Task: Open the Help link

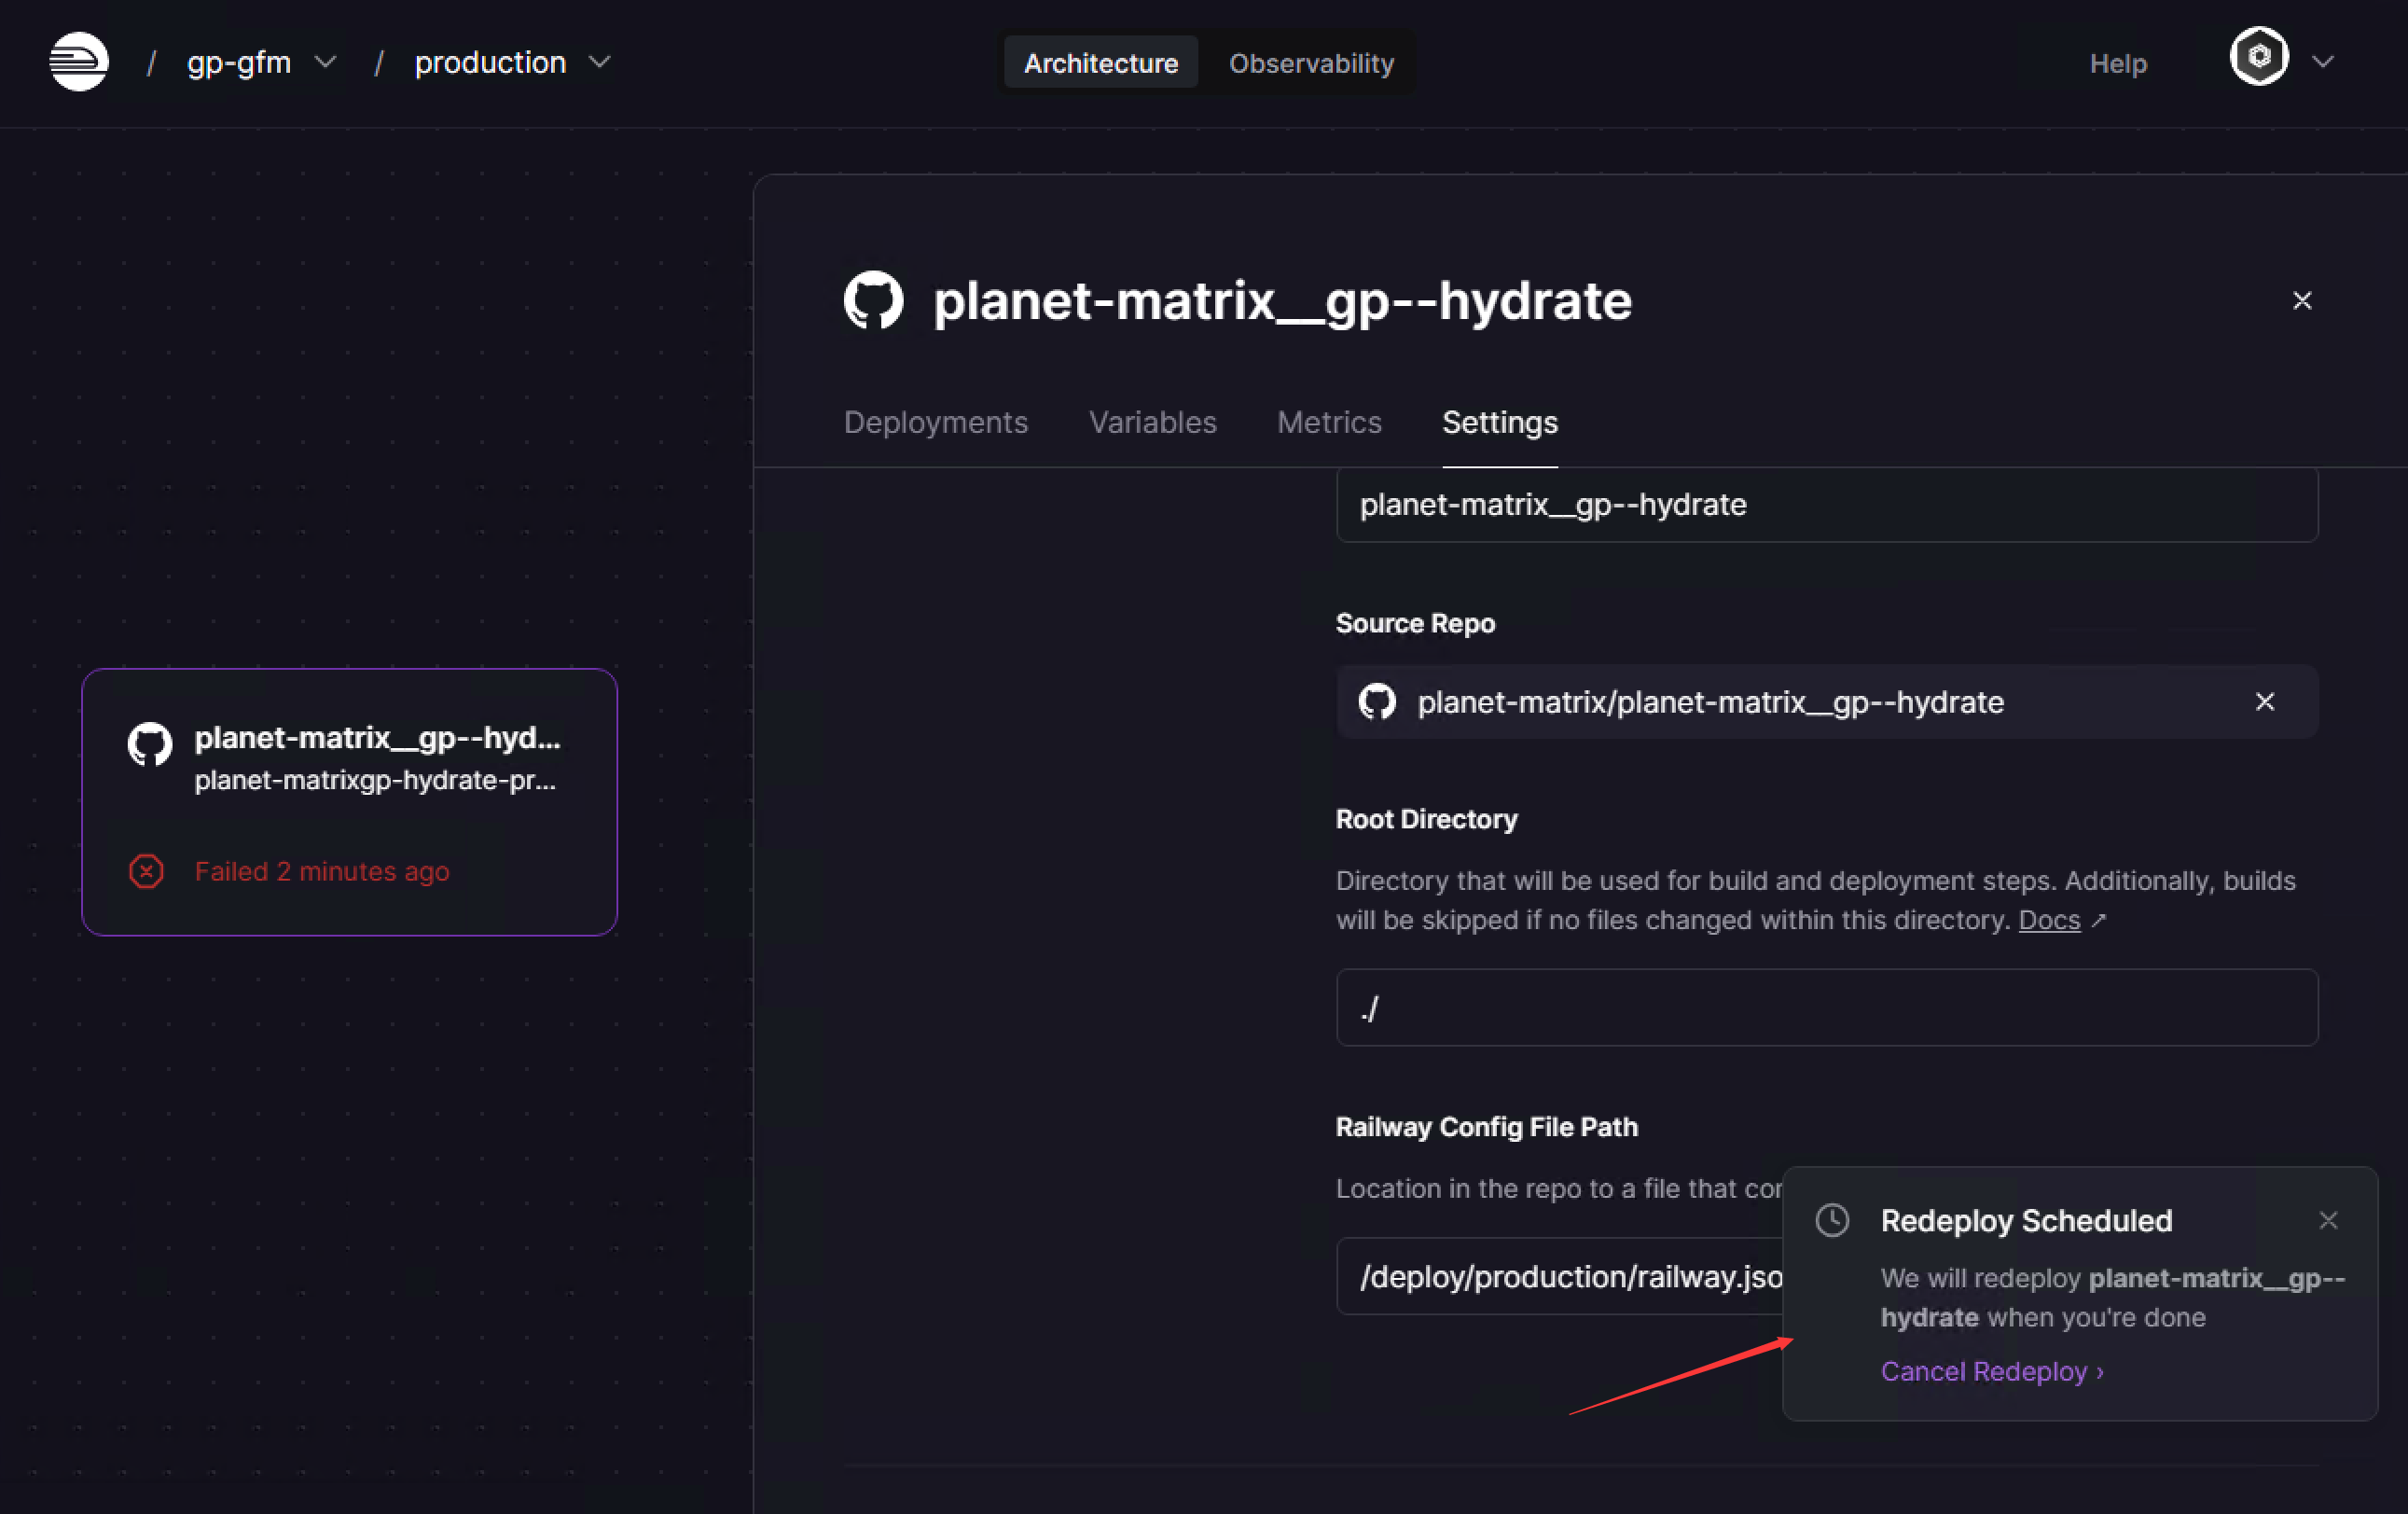Action: tap(2117, 63)
